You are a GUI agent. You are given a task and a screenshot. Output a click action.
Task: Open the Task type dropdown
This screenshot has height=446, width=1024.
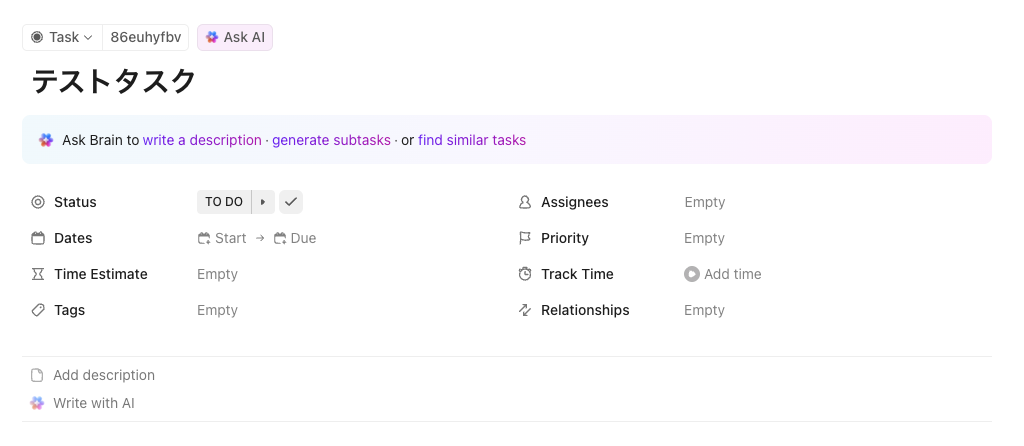click(62, 37)
